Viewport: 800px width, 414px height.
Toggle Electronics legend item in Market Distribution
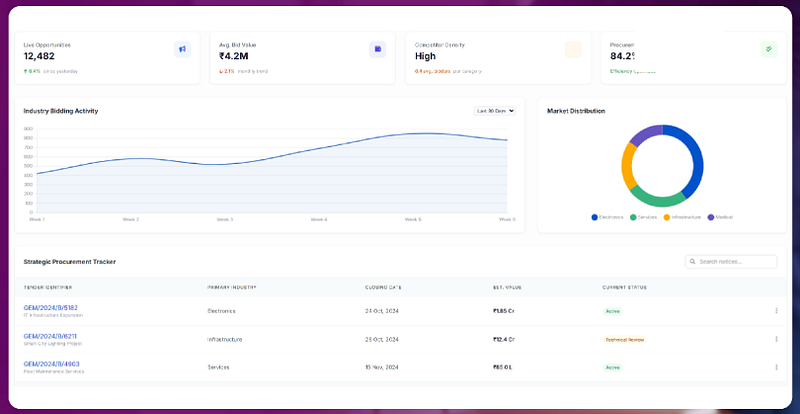(607, 217)
